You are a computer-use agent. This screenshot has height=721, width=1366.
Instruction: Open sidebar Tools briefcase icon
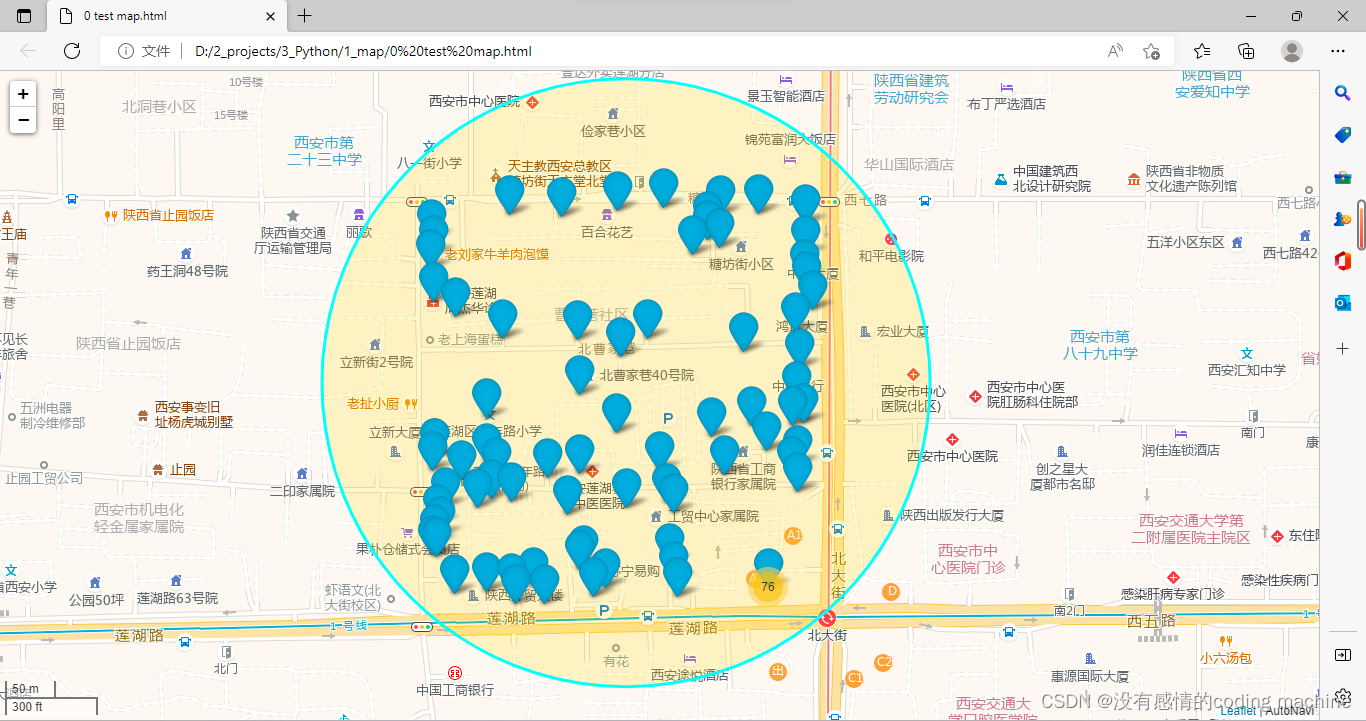1343,178
